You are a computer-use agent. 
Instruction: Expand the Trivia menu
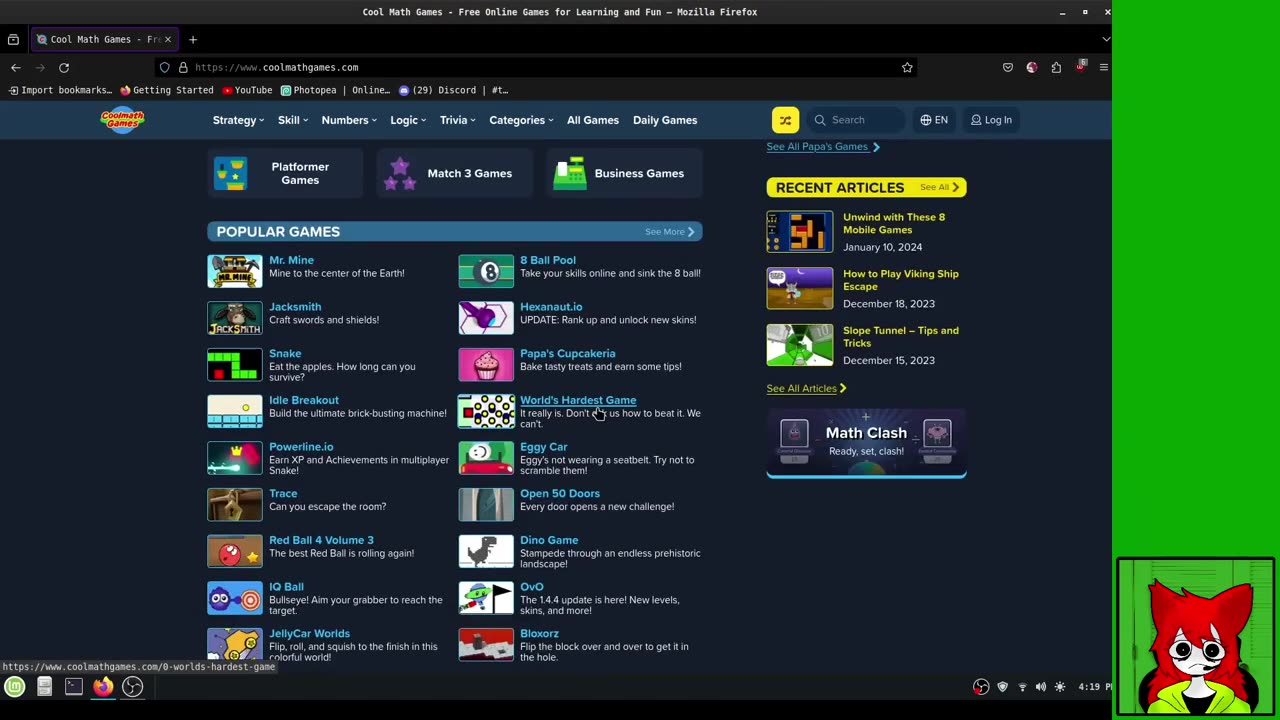(458, 120)
